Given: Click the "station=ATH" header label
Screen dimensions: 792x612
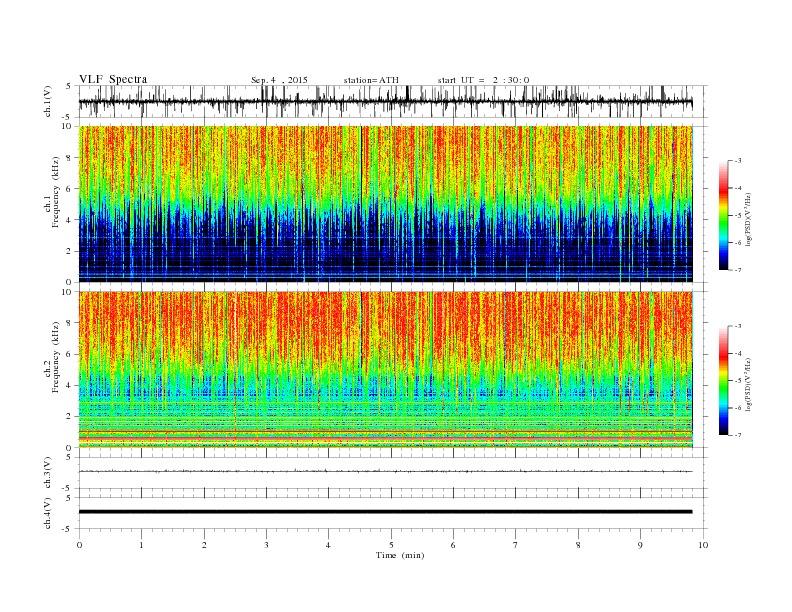Looking at the screenshot, I should point(371,80).
